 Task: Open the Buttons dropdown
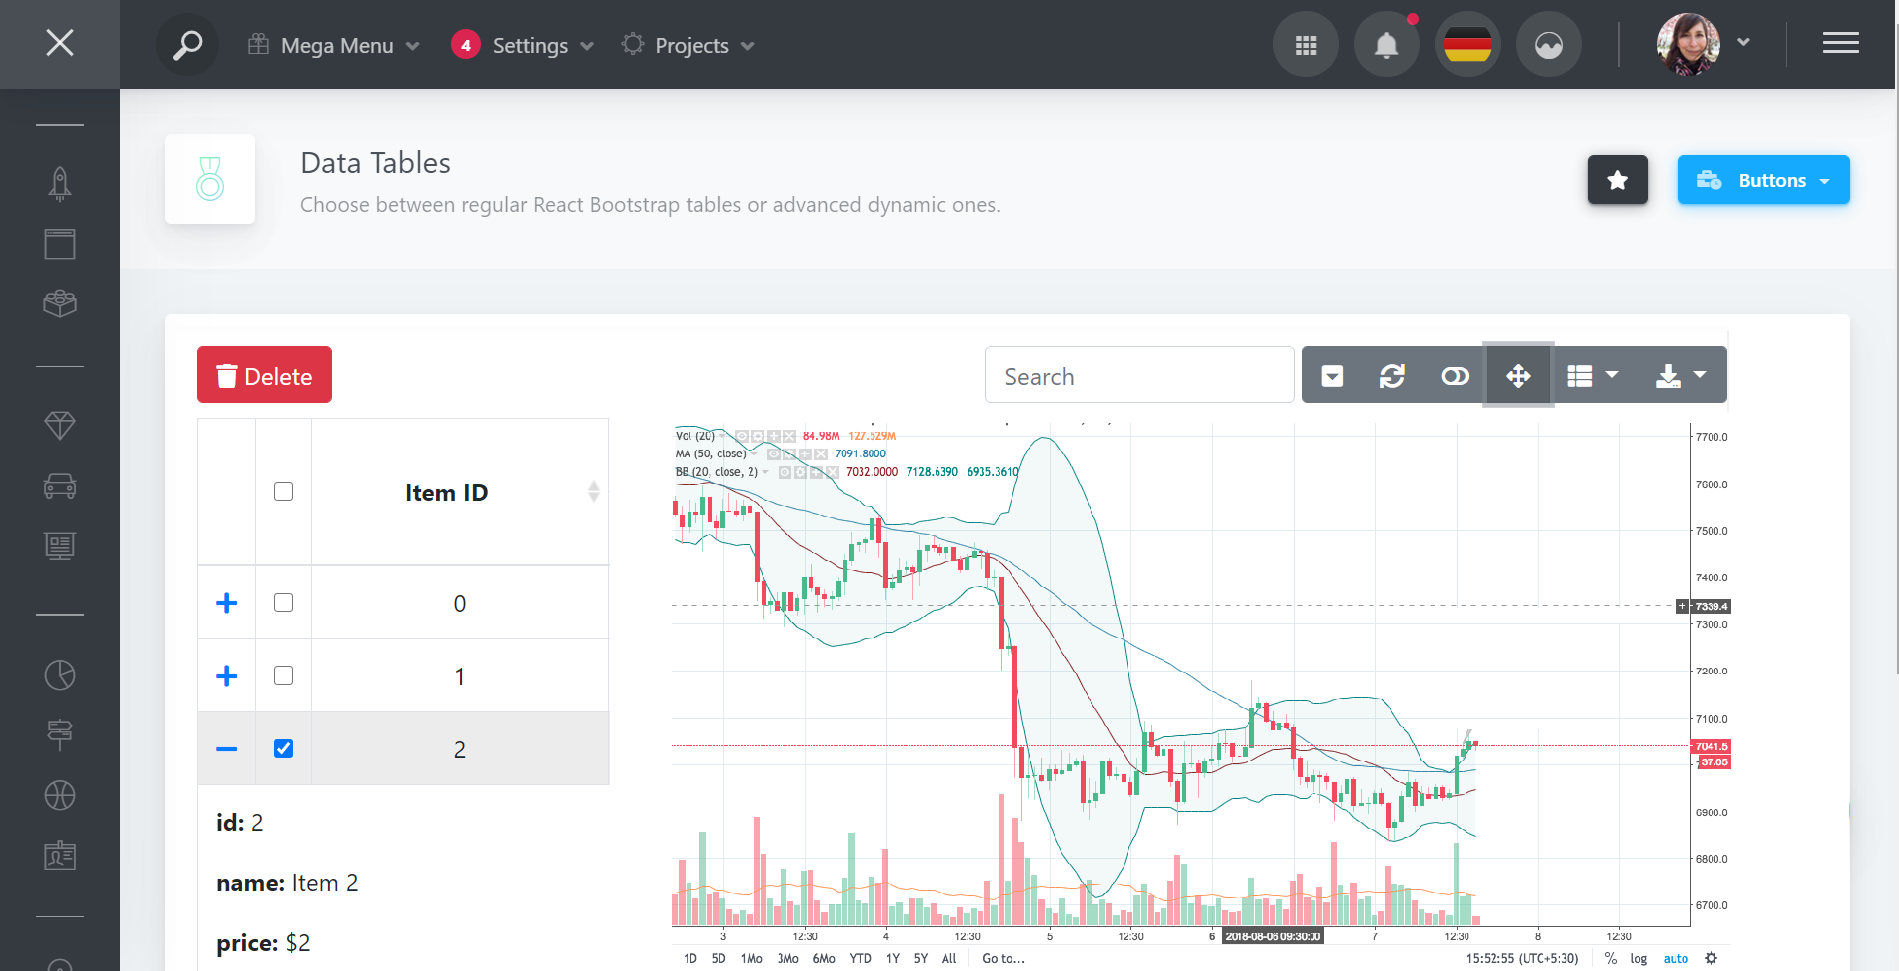pos(1763,180)
